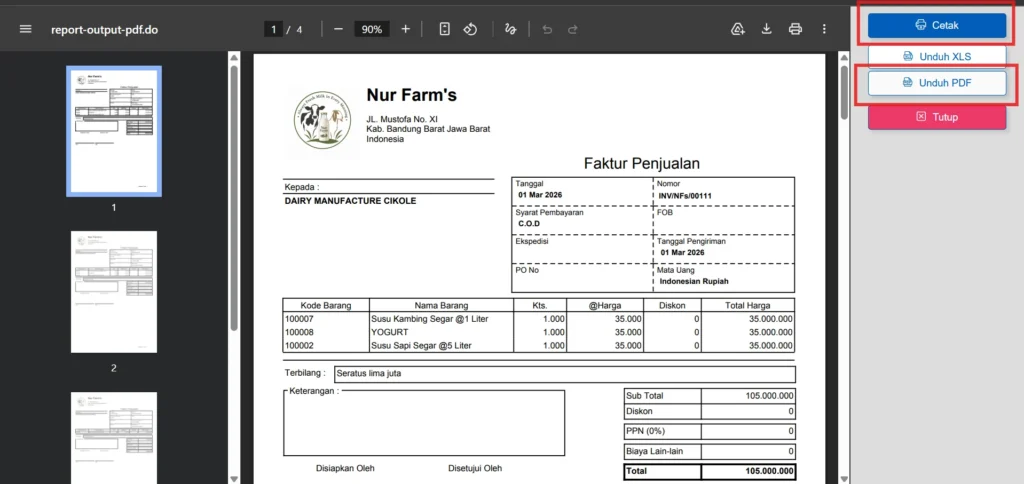Zoom in with the plus icon
The image size is (1024, 484).
click(406, 29)
